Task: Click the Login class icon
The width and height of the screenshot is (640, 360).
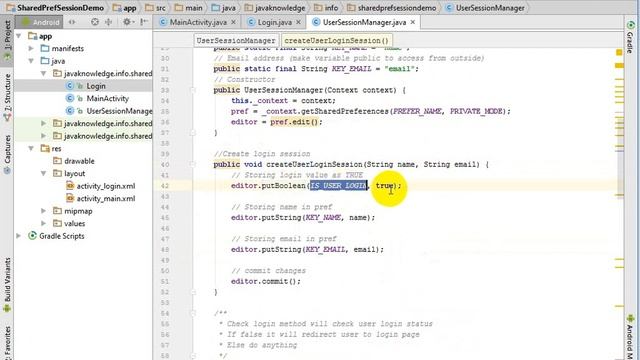Action: [x=70, y=86]
